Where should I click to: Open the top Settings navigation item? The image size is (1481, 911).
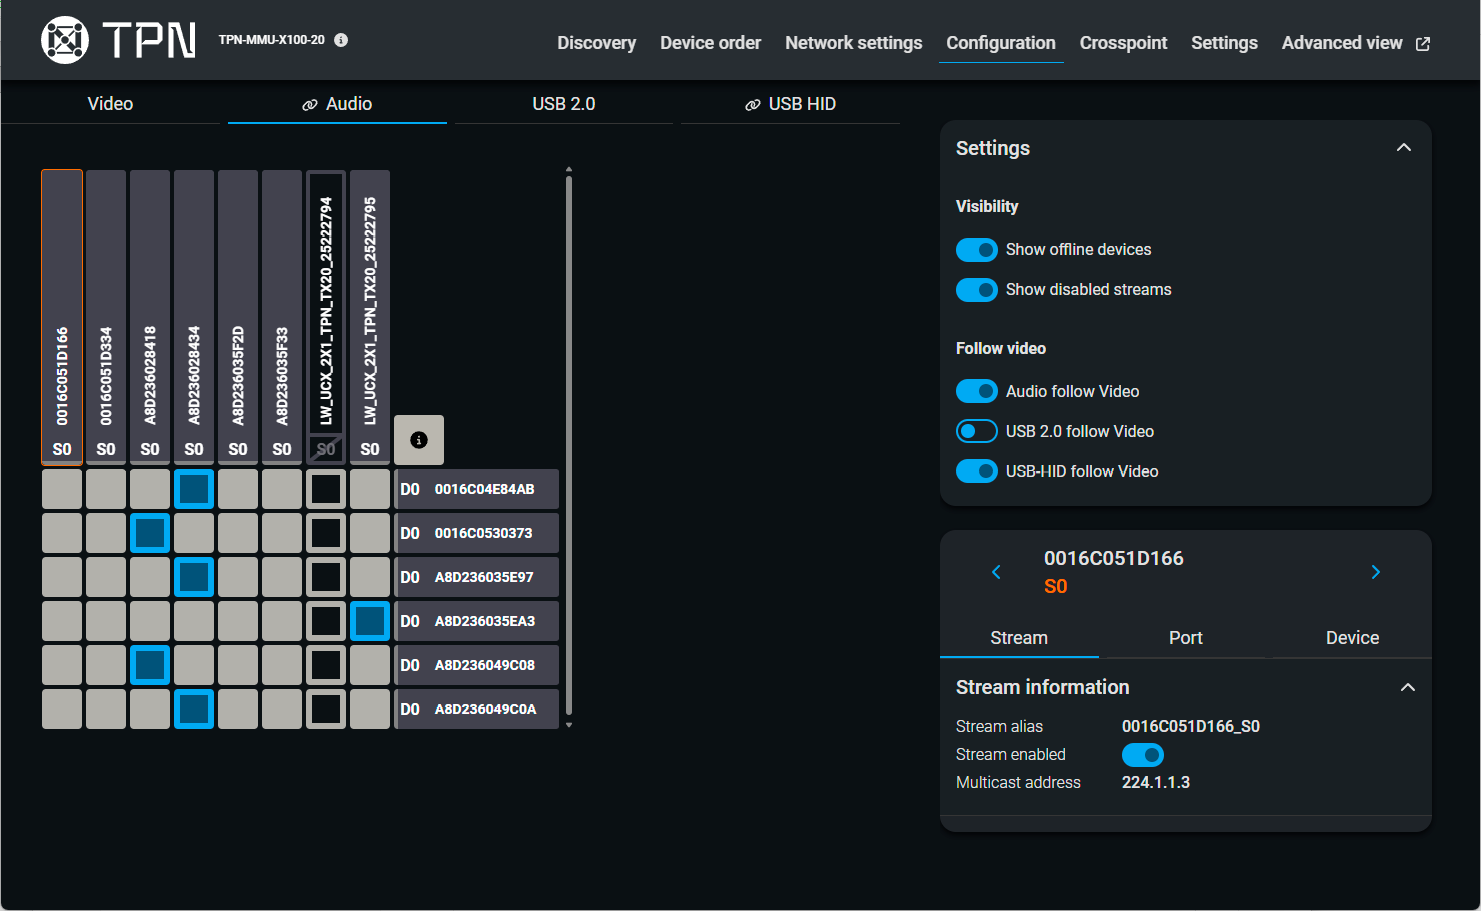[x=1224, y=43]
